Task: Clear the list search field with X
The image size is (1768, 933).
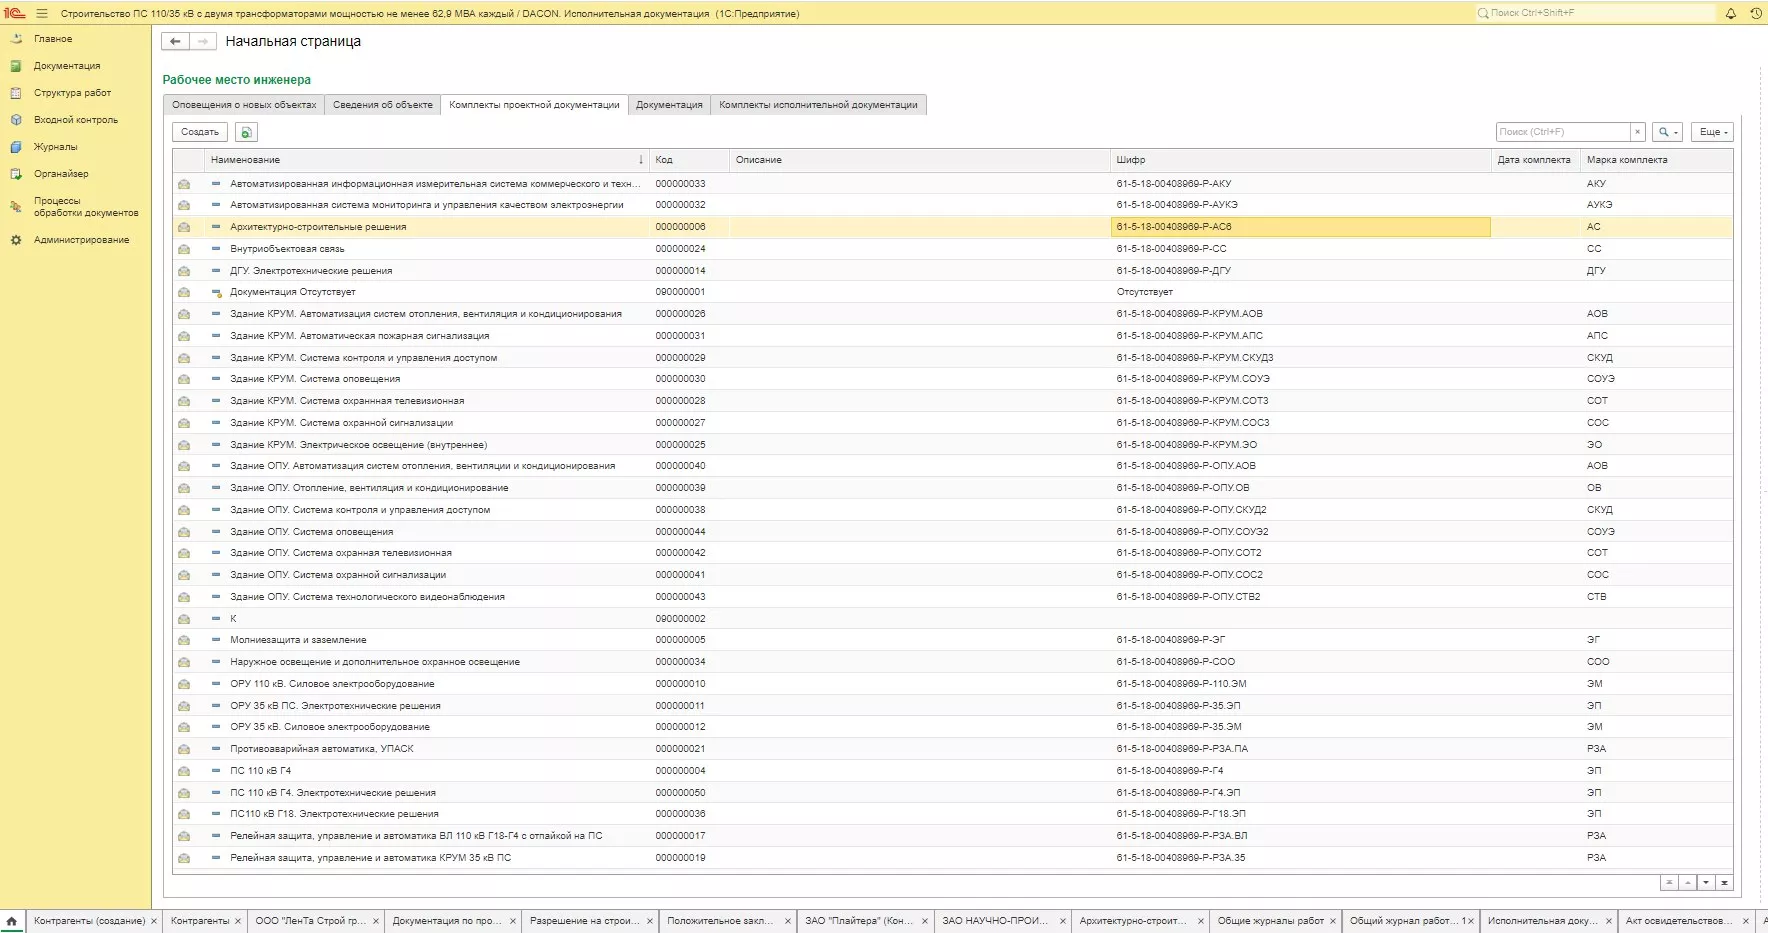Action: coord(1637,132)
